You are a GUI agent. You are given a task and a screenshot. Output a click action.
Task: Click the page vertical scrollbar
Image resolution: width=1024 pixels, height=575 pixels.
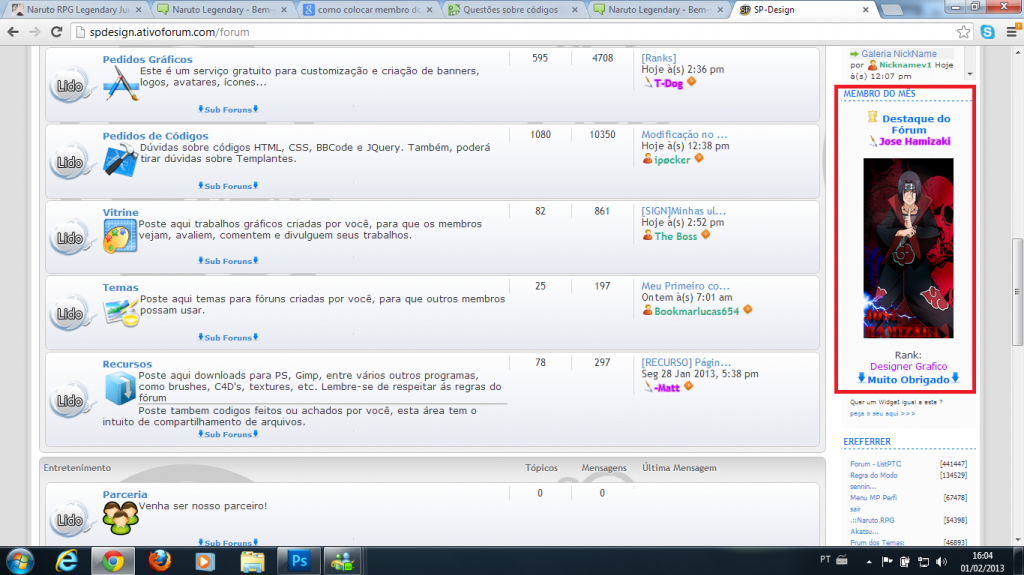(x=1017, y=293)
